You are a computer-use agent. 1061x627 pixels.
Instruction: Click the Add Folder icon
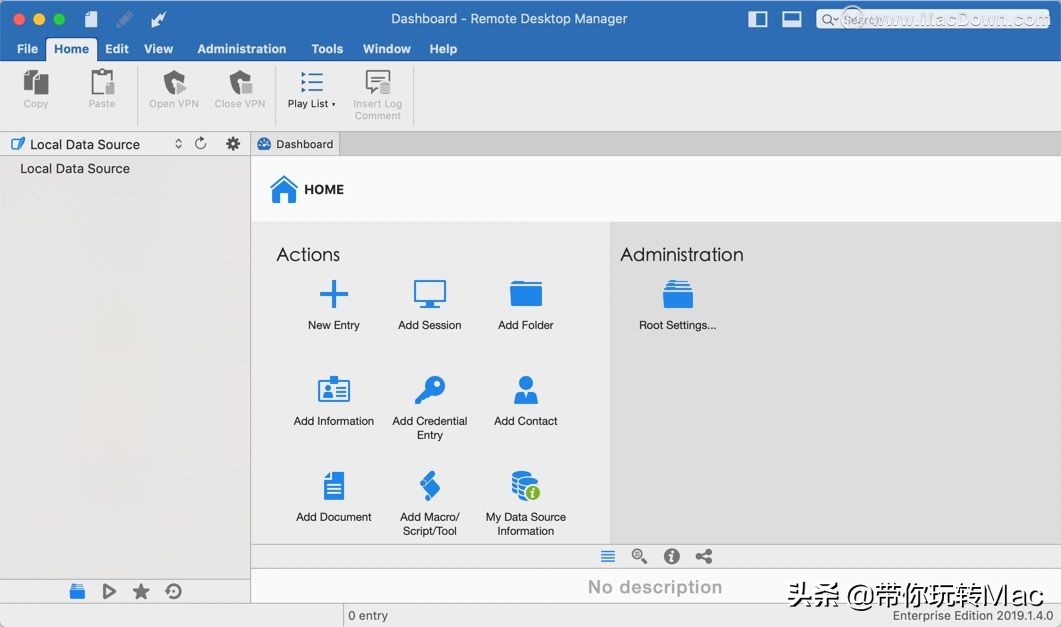[525, 294]
